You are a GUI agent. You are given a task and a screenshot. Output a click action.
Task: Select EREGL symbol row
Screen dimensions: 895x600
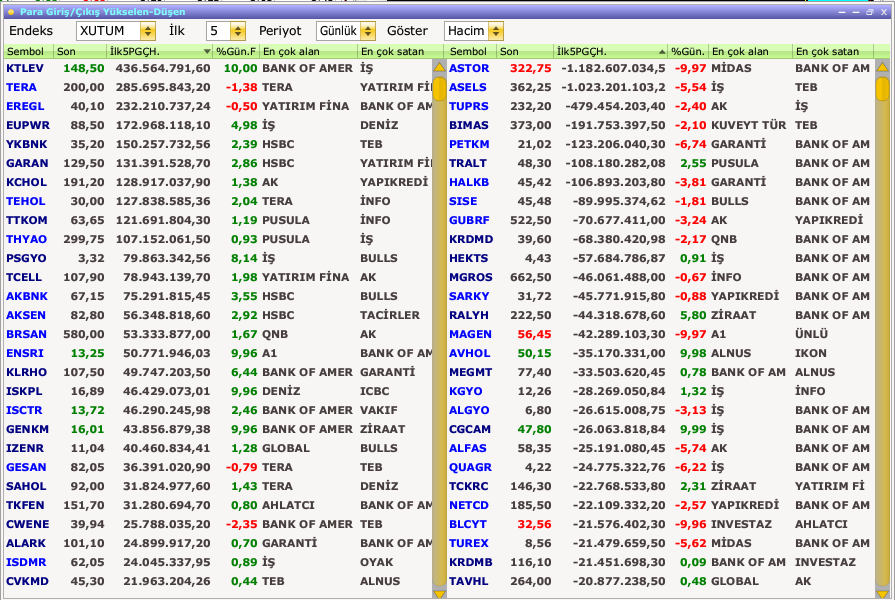pyautogui.click(x=219, y=106)
